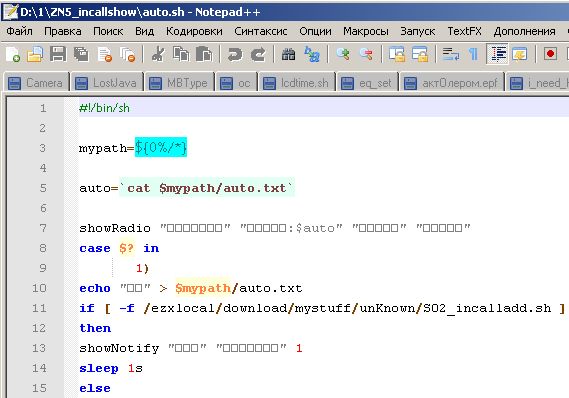Viewport: 569px width, 398px height.
Task: Create a new file with toolbar icon
Action: [13, 54]
